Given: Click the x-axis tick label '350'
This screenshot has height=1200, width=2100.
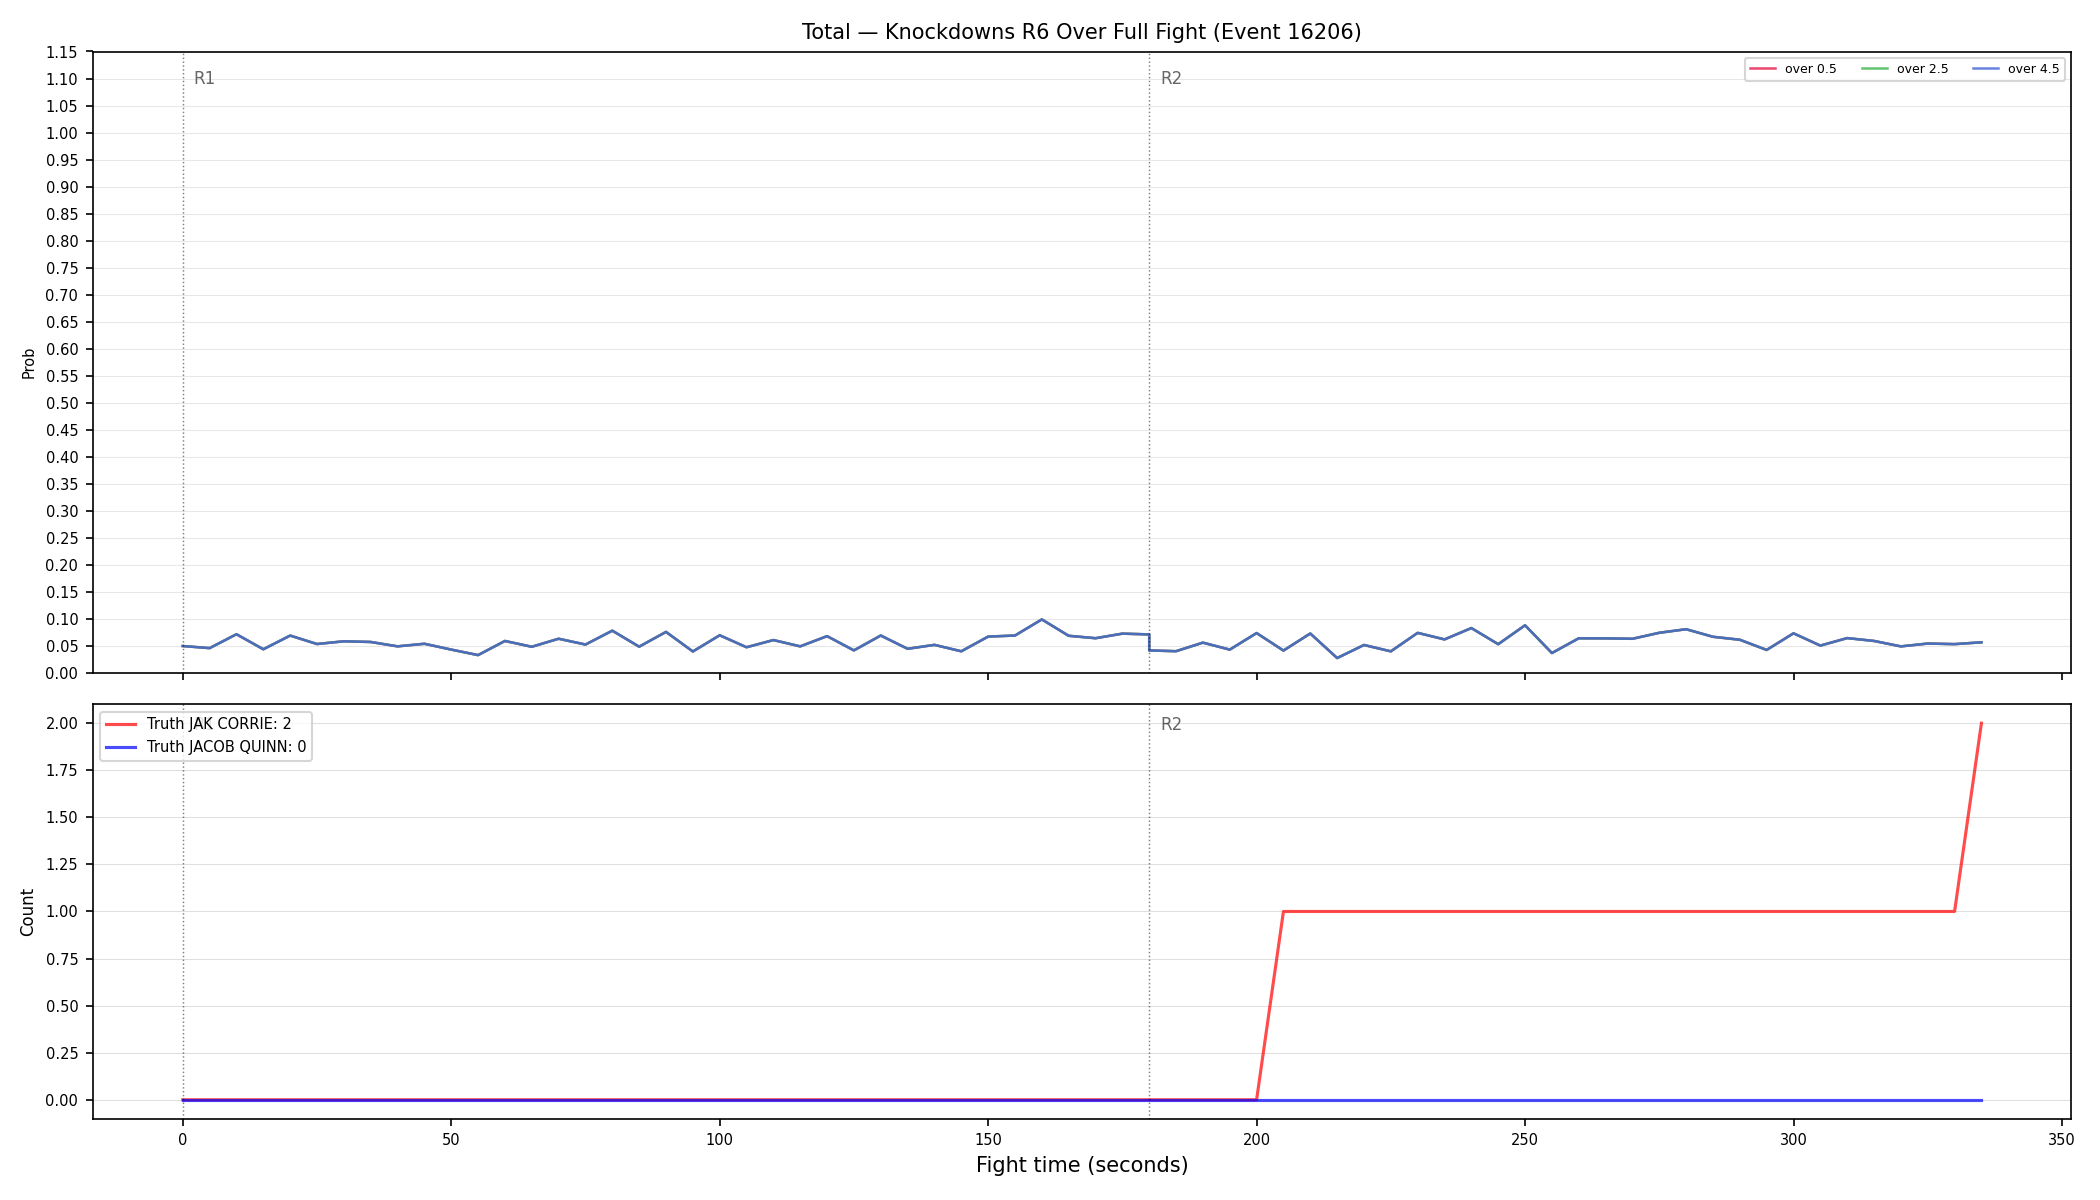Looking at the screenshot, I should click(x=2062, y=1140).
